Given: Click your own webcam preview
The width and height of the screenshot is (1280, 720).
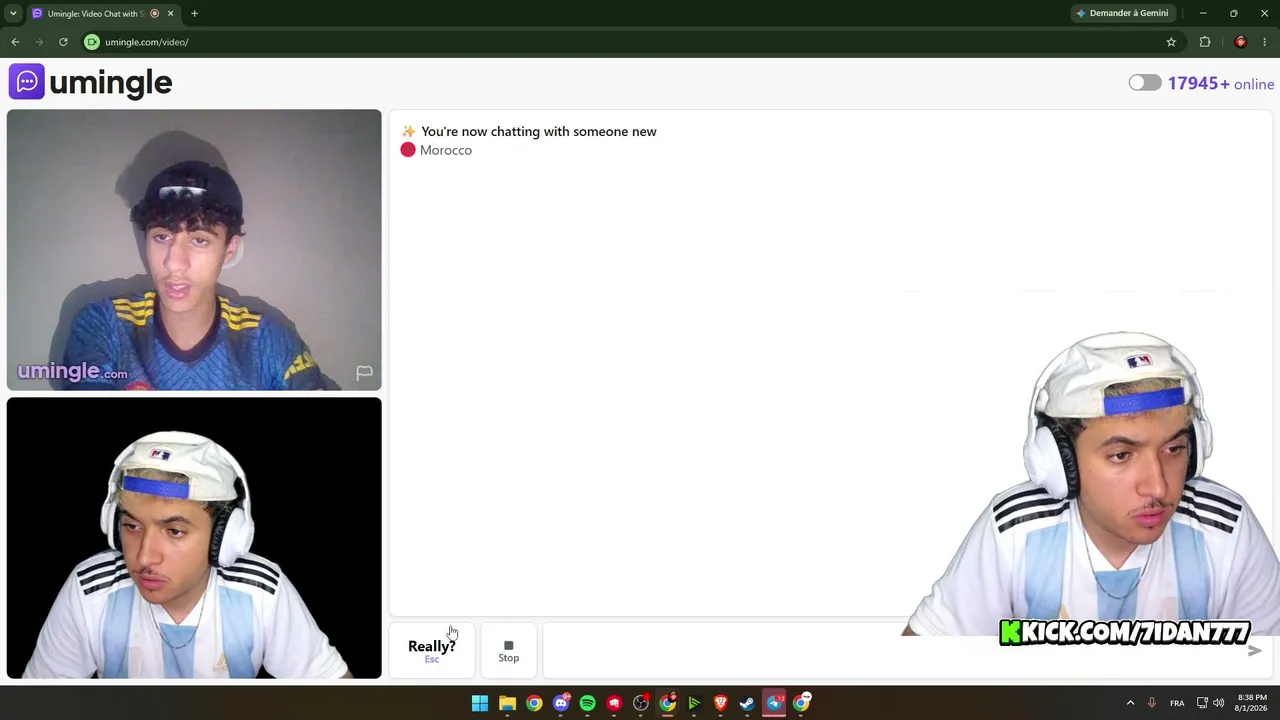Looking at the screenshot, I should point(194,538).
